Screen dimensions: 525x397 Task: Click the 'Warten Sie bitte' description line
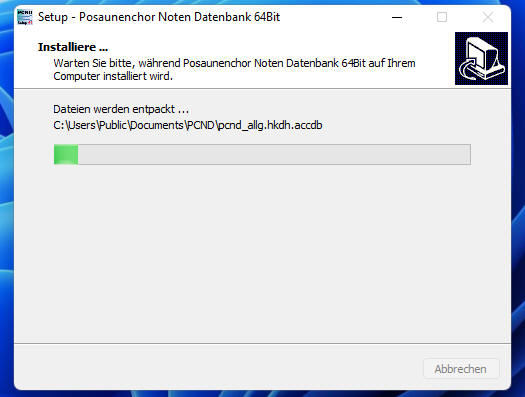click(x=234, y=63)
